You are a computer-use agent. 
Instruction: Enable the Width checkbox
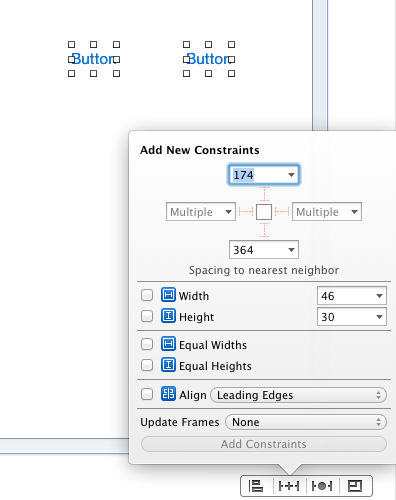pyautogui.click(x=147, y=295)
